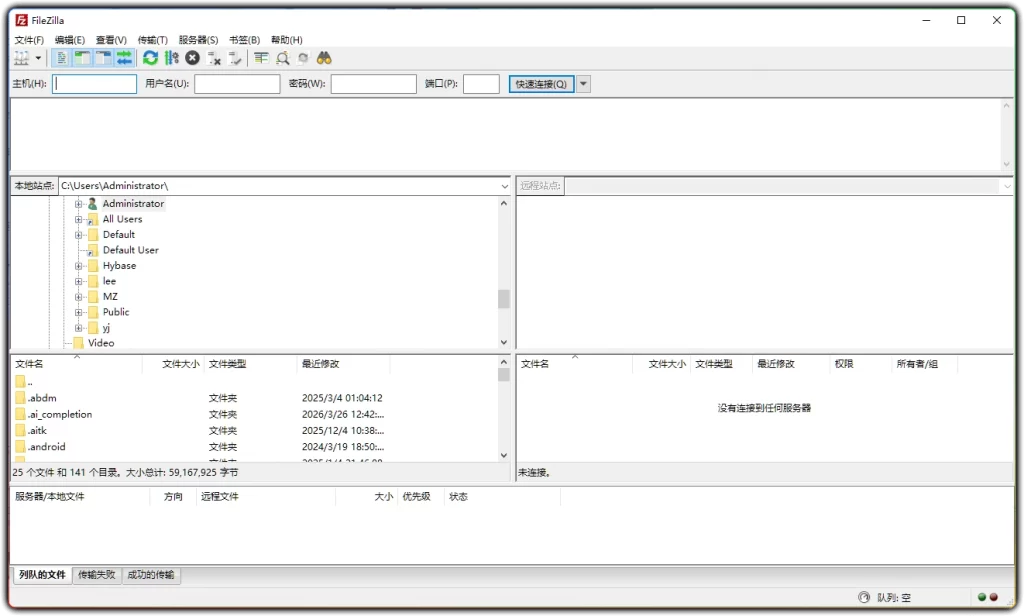Image resolution: width=1024 pixels, height=616 pixels.
Task: Click inside the 主机(H) host input field
Action: (93, 83)
